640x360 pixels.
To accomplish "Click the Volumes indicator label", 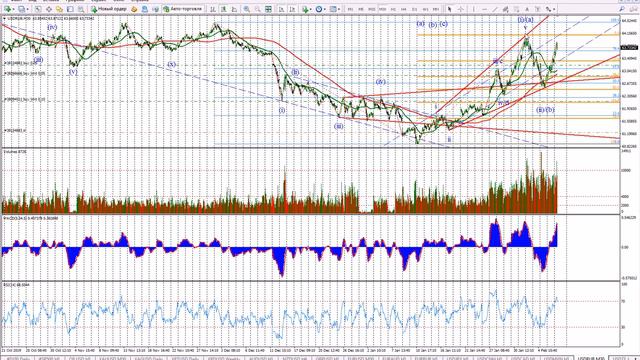I will pos(15,151).
